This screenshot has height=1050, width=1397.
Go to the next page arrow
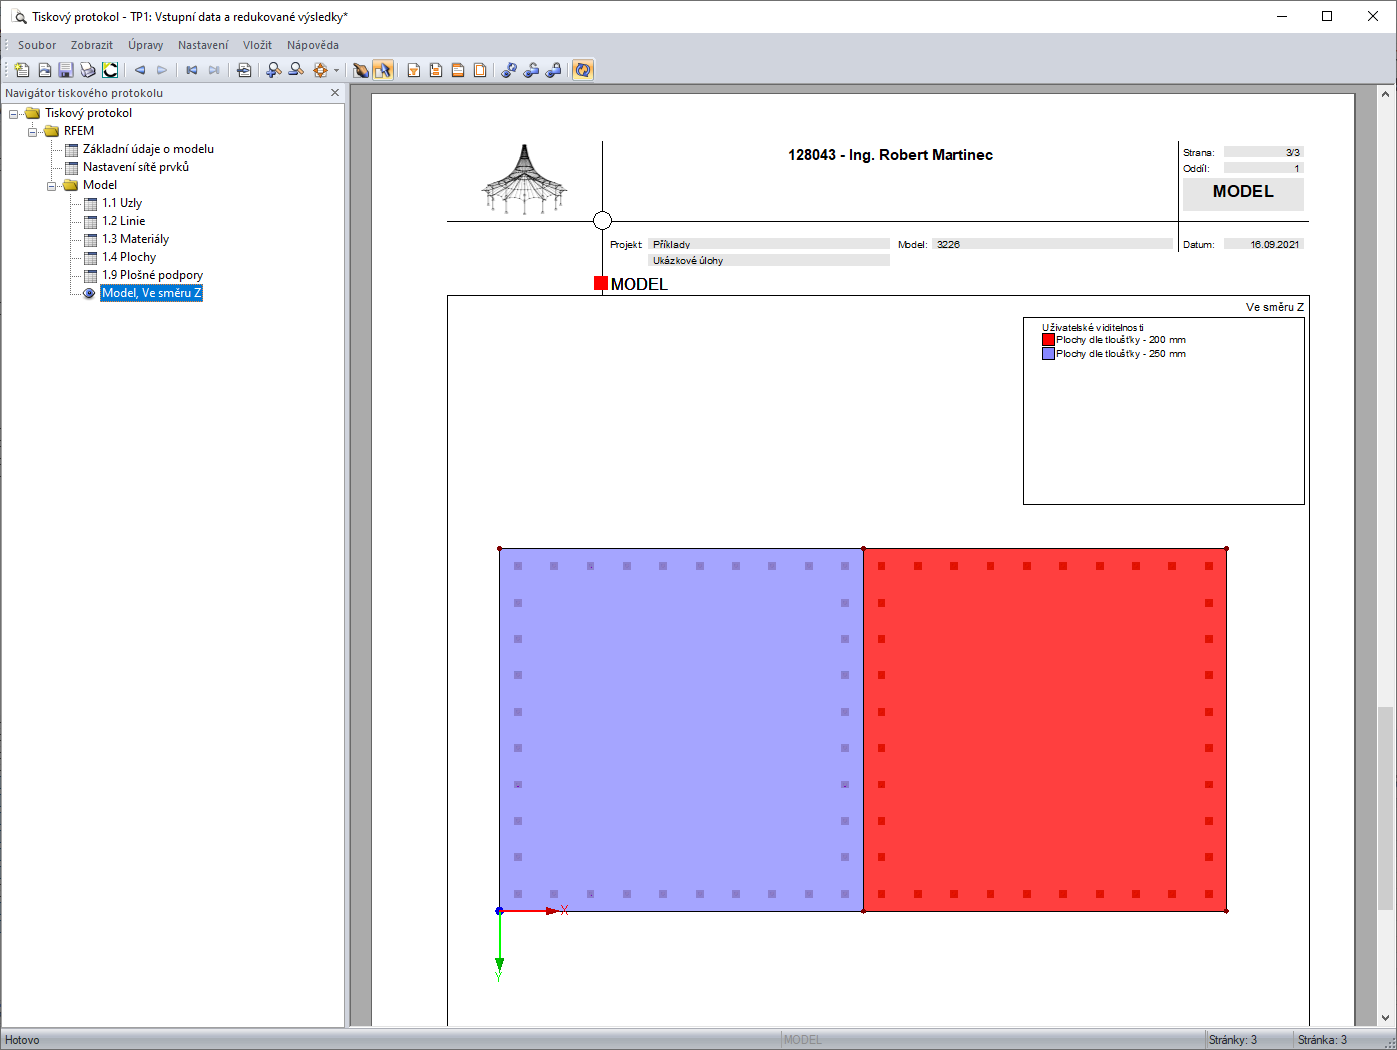162,70
